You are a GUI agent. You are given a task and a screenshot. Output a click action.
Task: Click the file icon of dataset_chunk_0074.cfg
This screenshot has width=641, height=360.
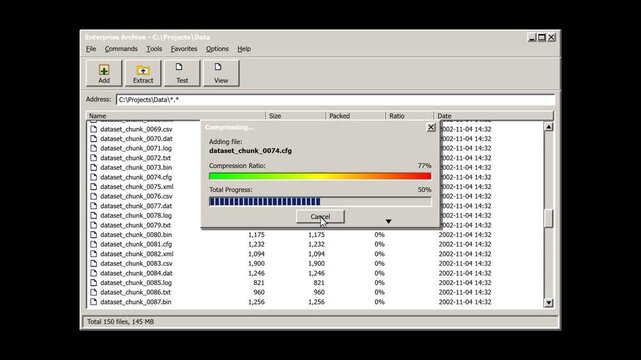(x=94, y=177)
